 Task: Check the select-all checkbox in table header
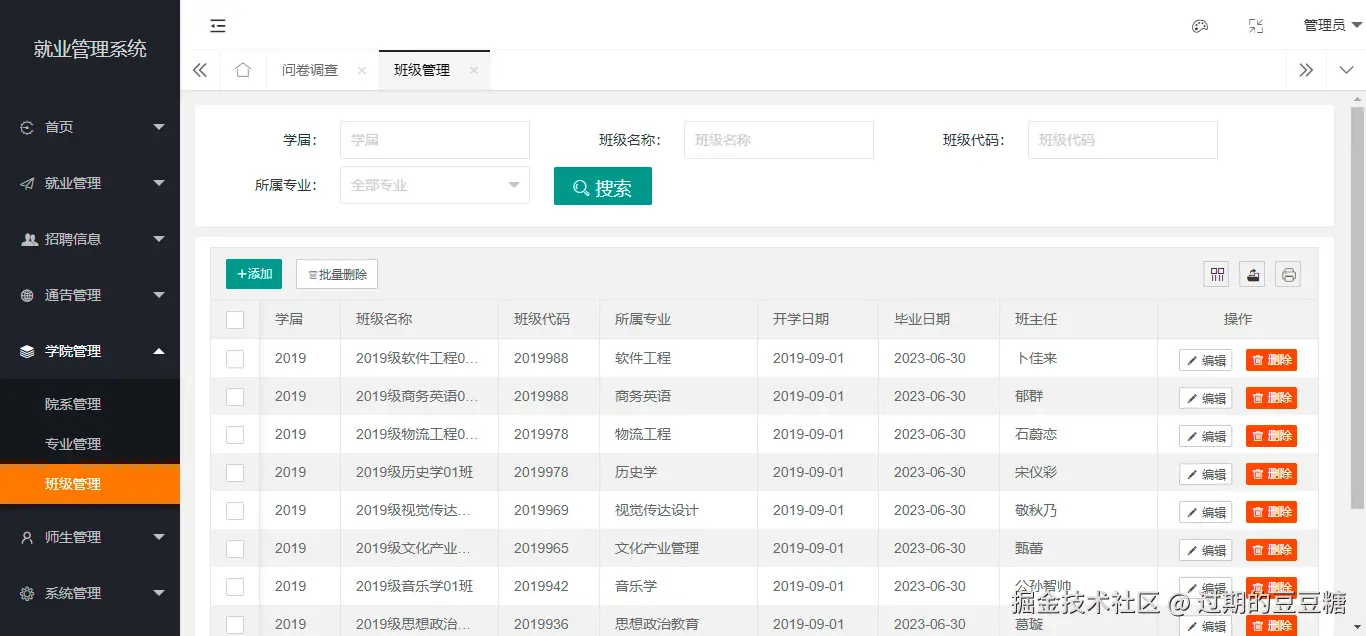click(235, 319)
